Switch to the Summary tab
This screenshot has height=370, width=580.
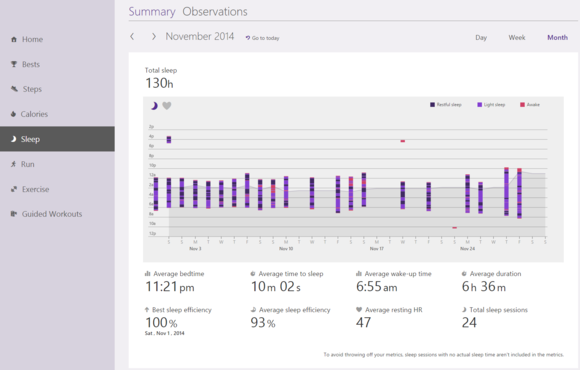tap(152, 12)
